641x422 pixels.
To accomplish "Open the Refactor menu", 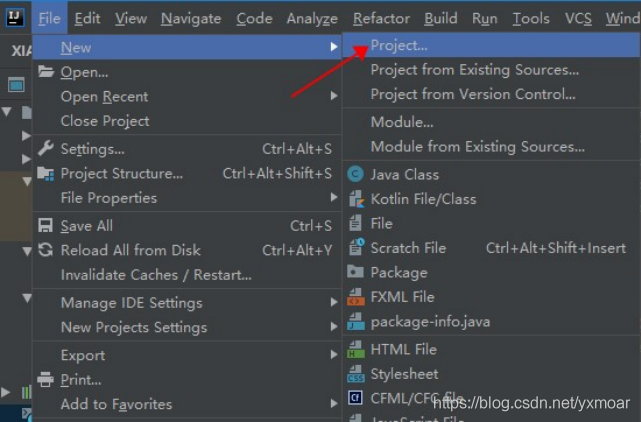I will (381, 18).
